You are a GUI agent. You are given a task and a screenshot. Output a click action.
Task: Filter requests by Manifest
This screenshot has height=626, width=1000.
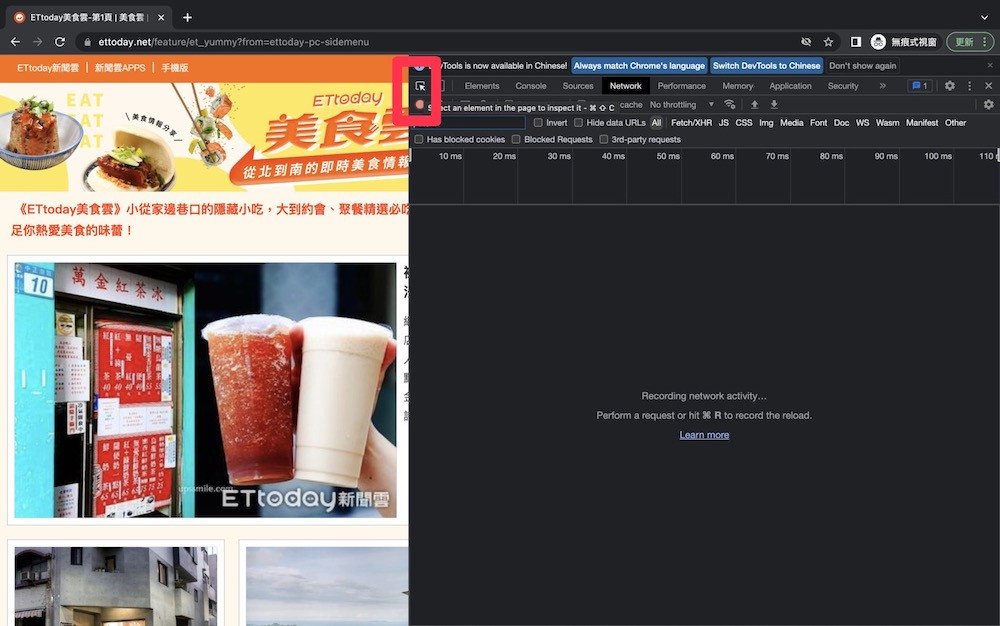coord(922,122)
